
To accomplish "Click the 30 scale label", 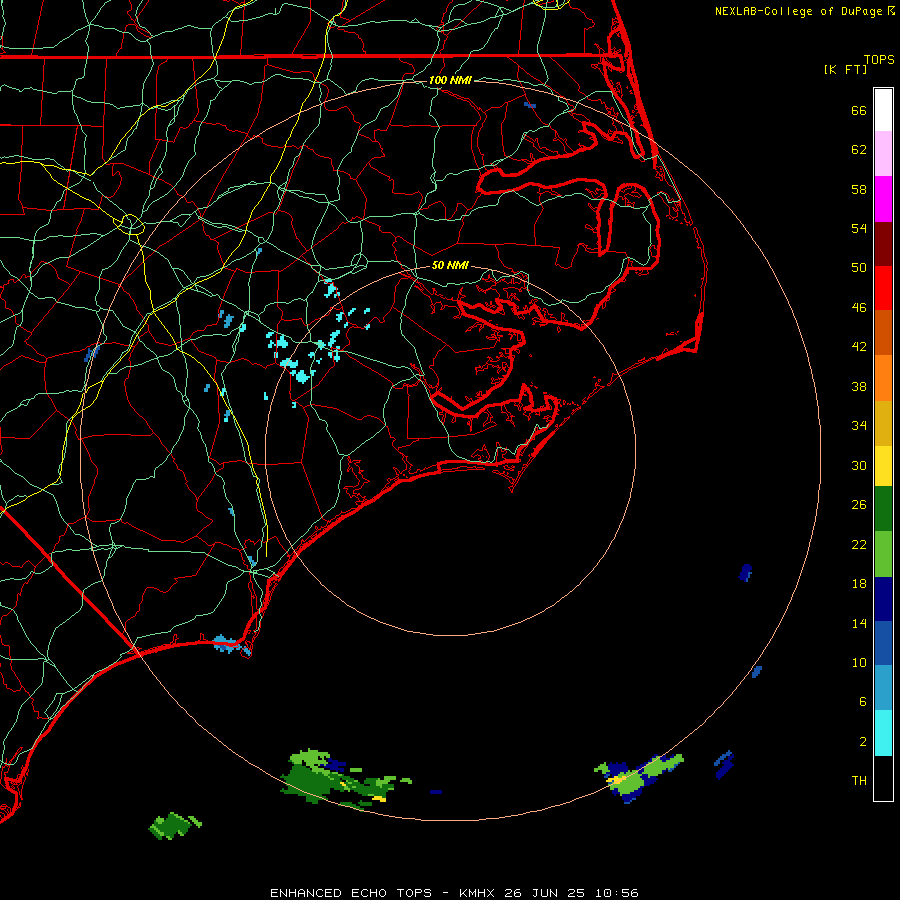I will point(859,465).
